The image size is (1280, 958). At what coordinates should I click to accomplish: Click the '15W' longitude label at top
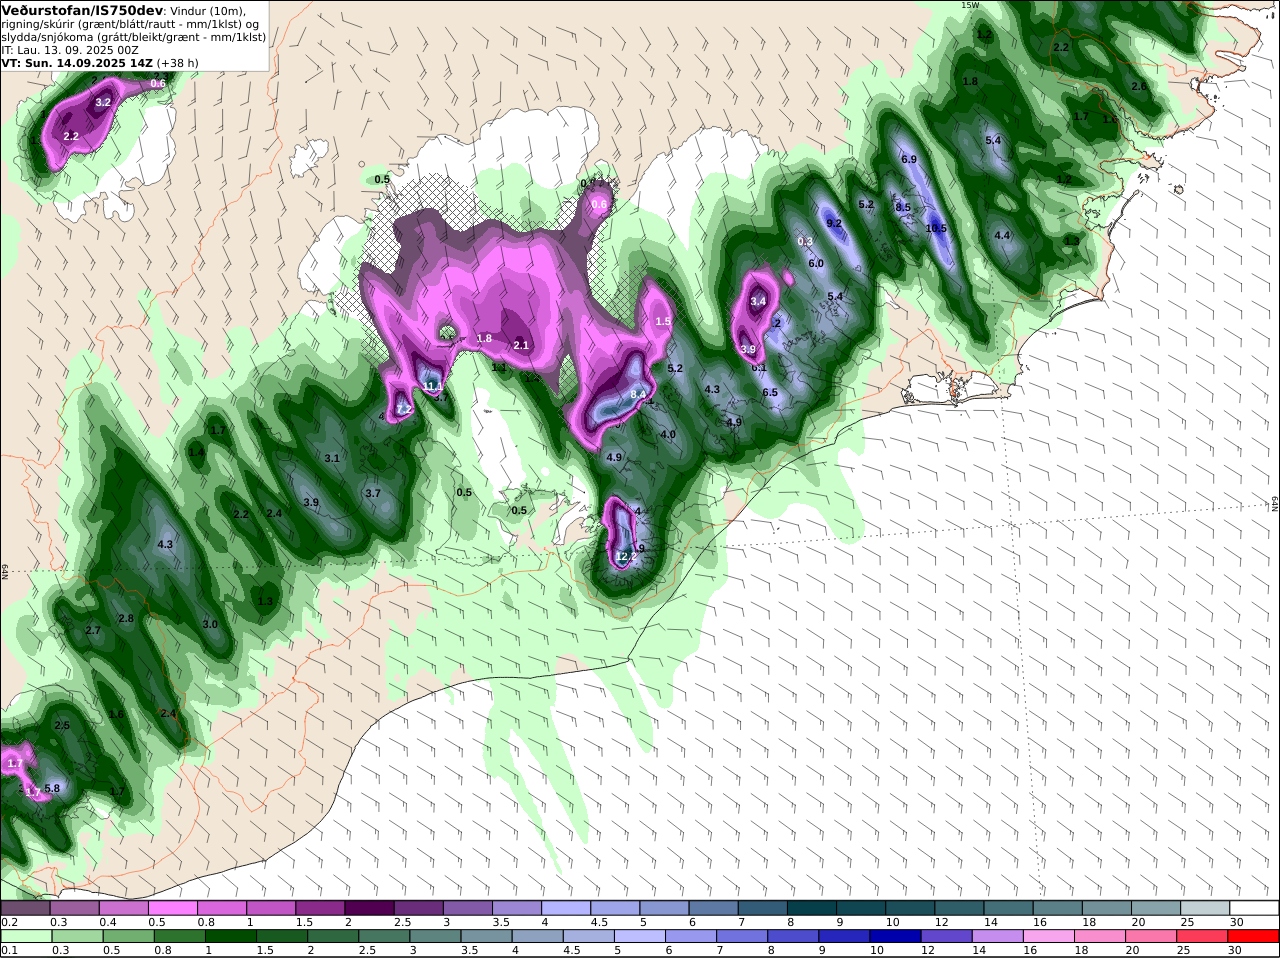(x=969, y=5)
